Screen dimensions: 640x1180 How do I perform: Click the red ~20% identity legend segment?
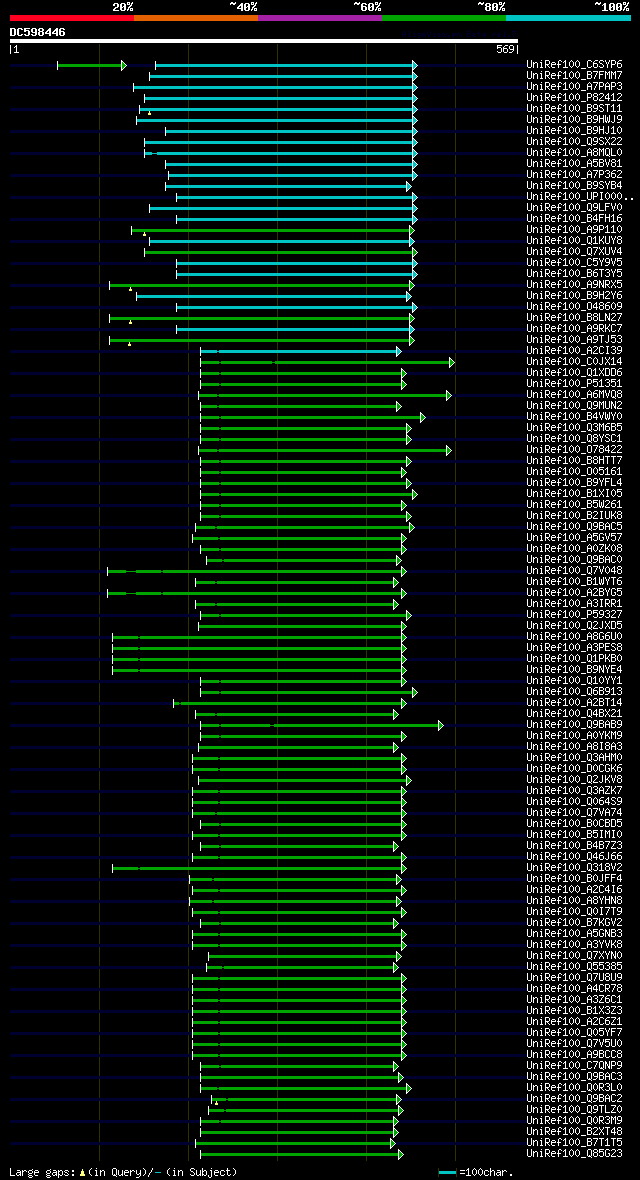[72, 17]
